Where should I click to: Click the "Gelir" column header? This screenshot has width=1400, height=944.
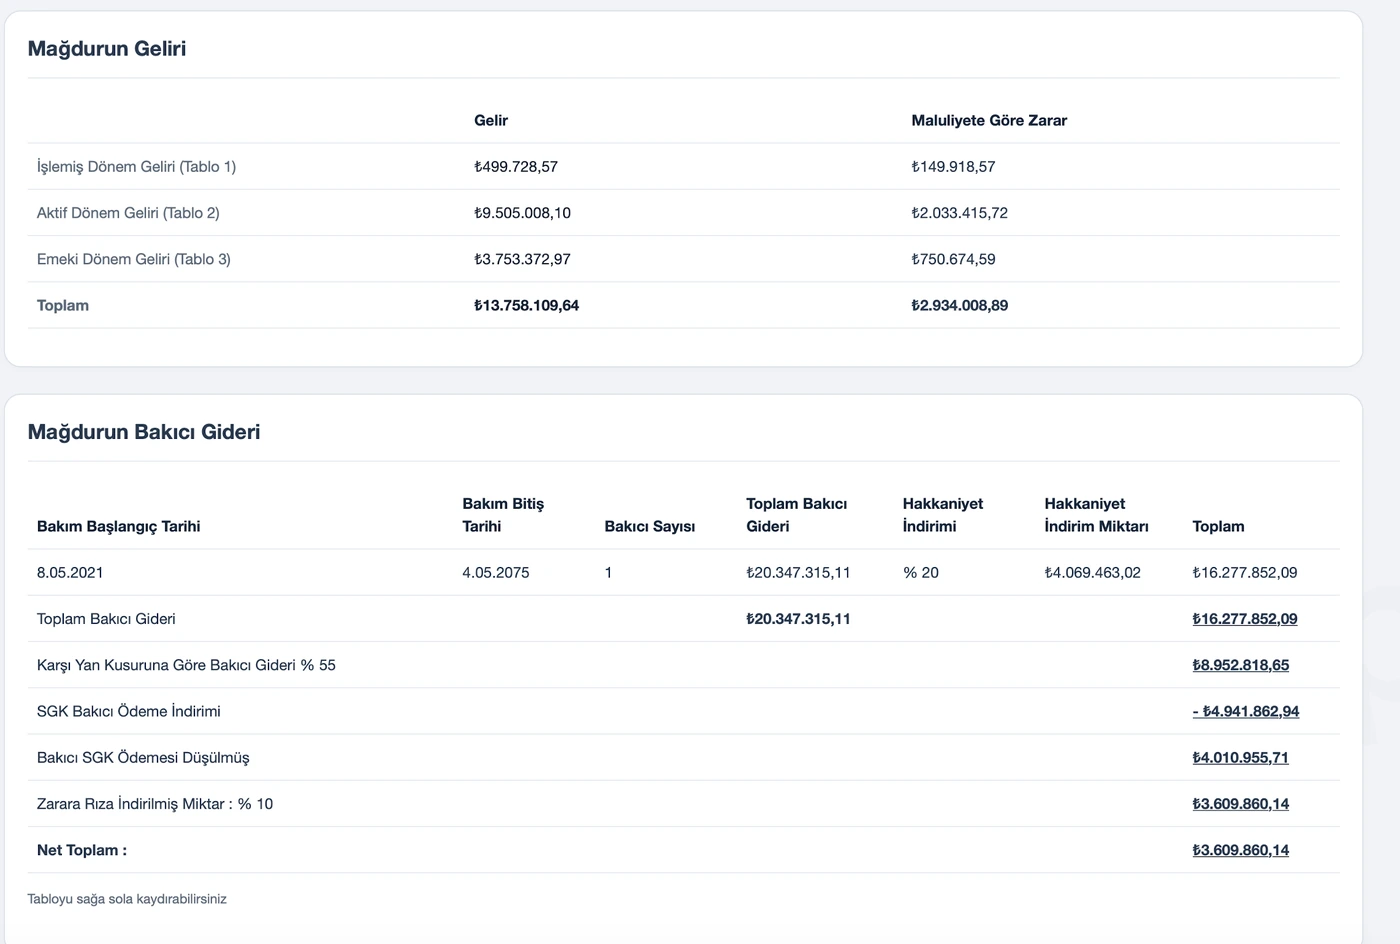[491, 120]
